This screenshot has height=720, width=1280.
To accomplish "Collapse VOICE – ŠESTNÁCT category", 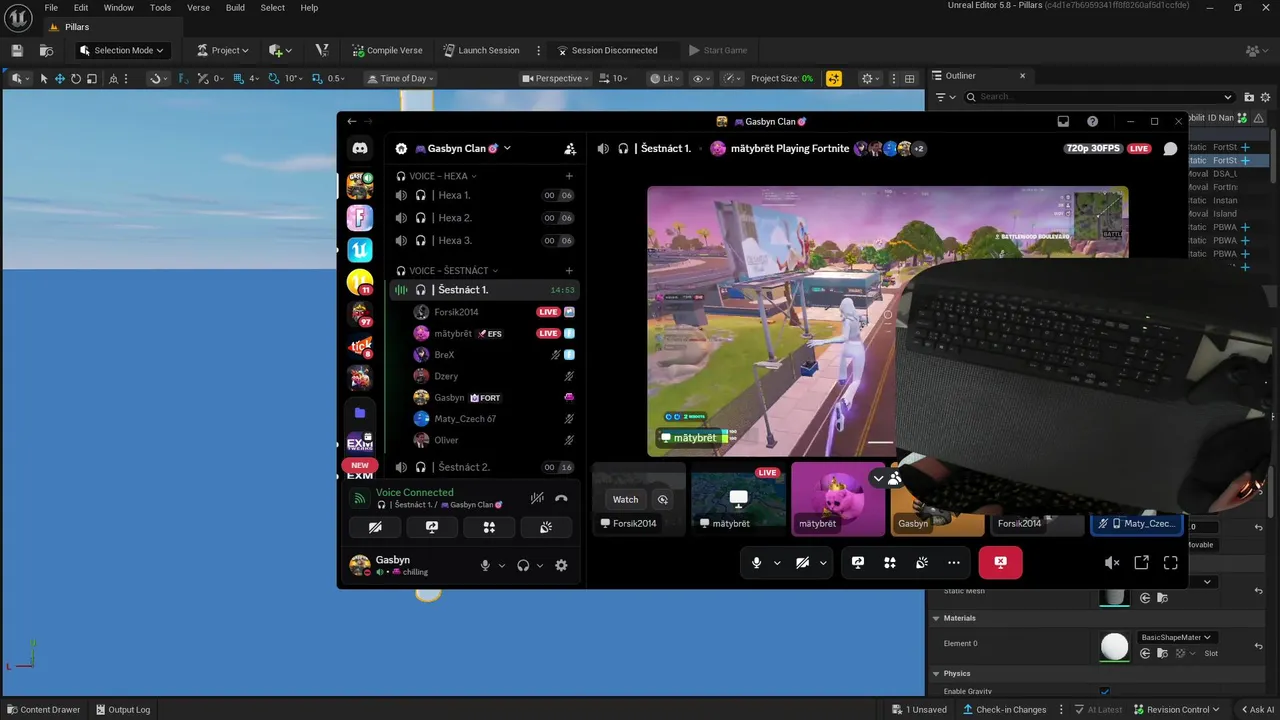I will click(x=447, y=270).
